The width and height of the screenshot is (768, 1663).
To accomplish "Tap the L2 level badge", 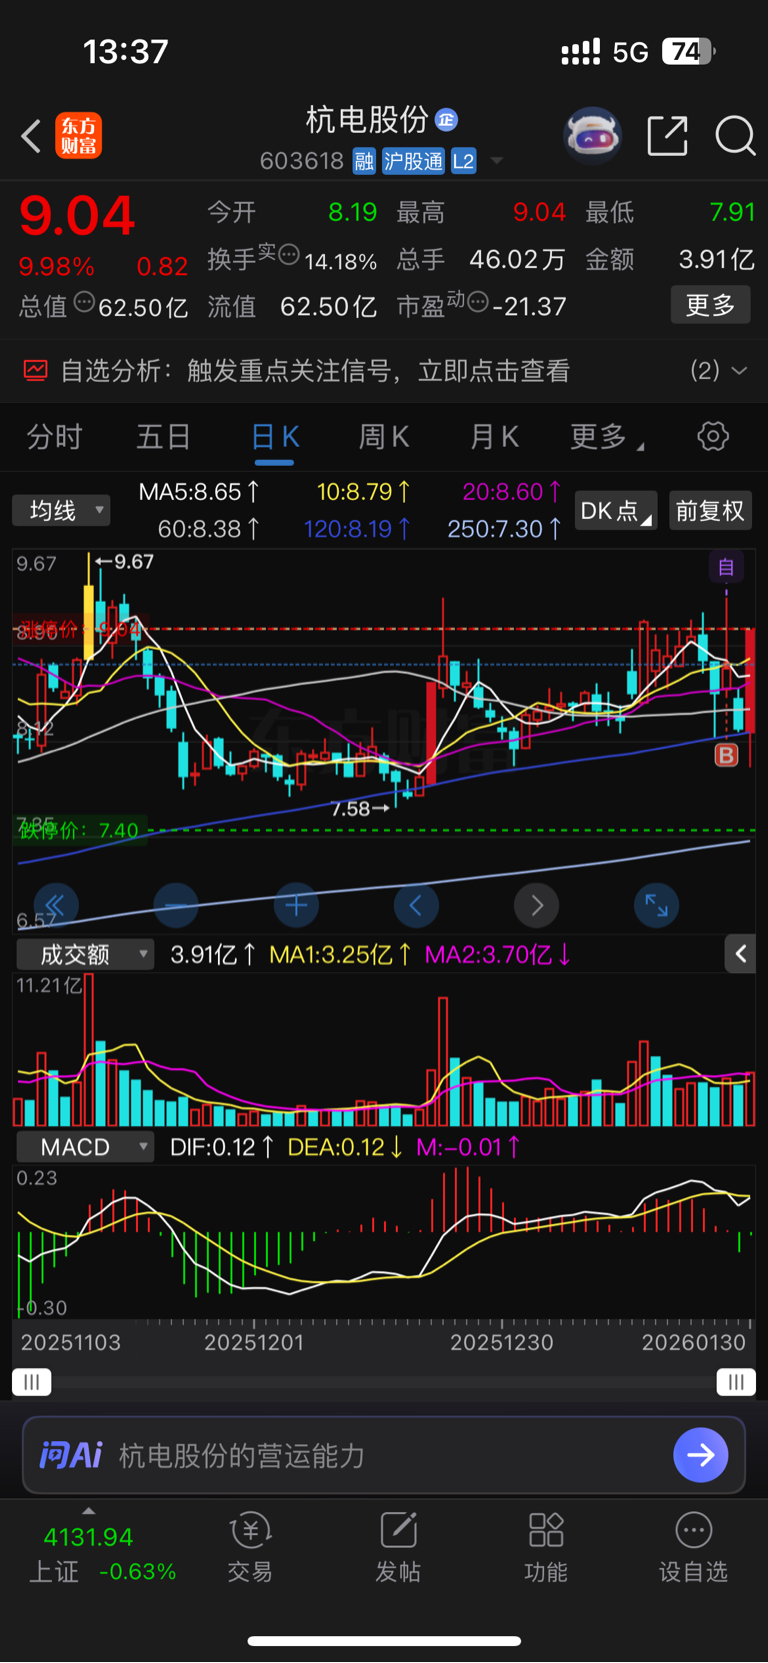I will coord(463,161).
